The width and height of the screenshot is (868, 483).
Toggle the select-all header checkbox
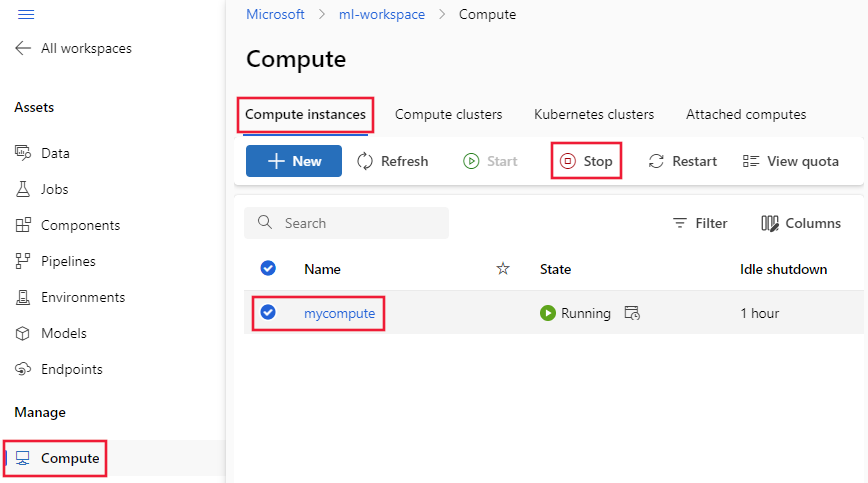268,268
